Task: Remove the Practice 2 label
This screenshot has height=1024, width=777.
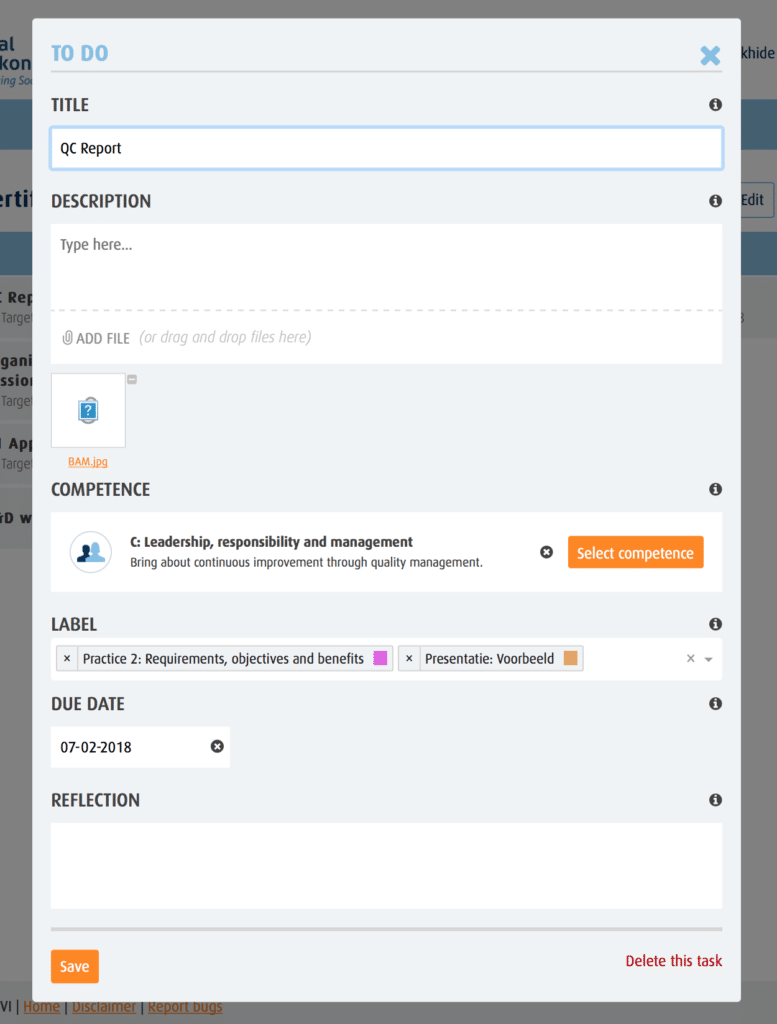Action: tap(66, 658)
